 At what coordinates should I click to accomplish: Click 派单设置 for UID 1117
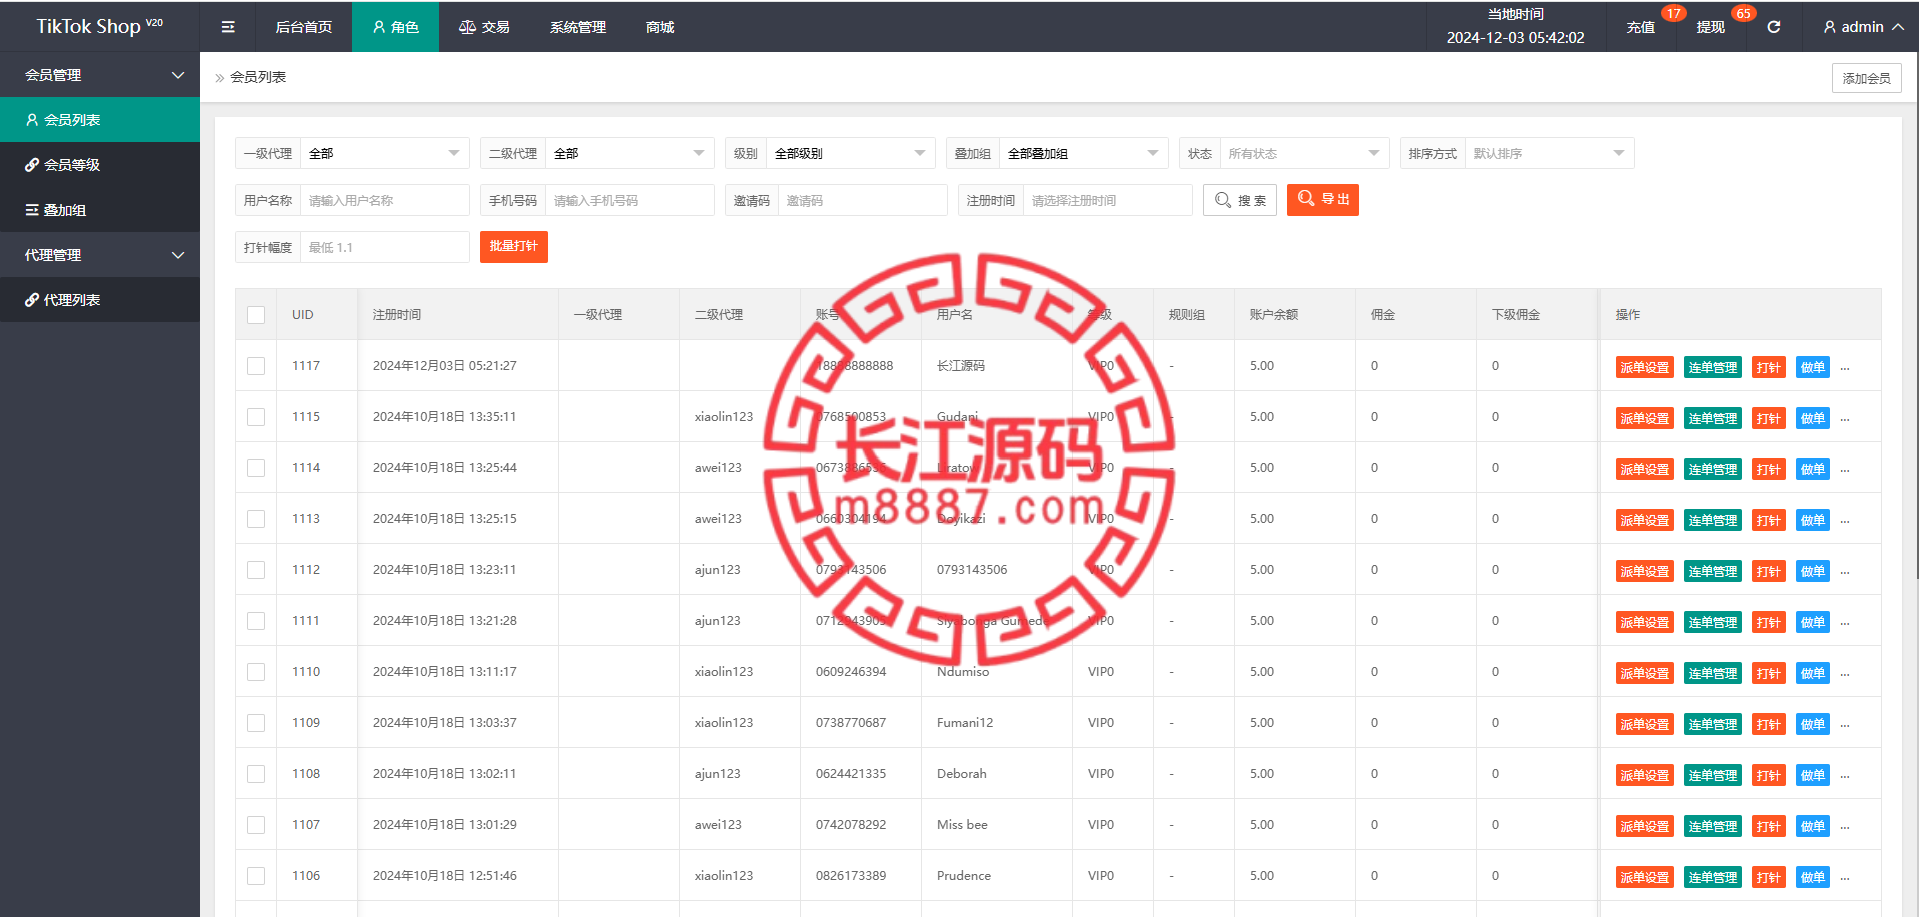1645,367
